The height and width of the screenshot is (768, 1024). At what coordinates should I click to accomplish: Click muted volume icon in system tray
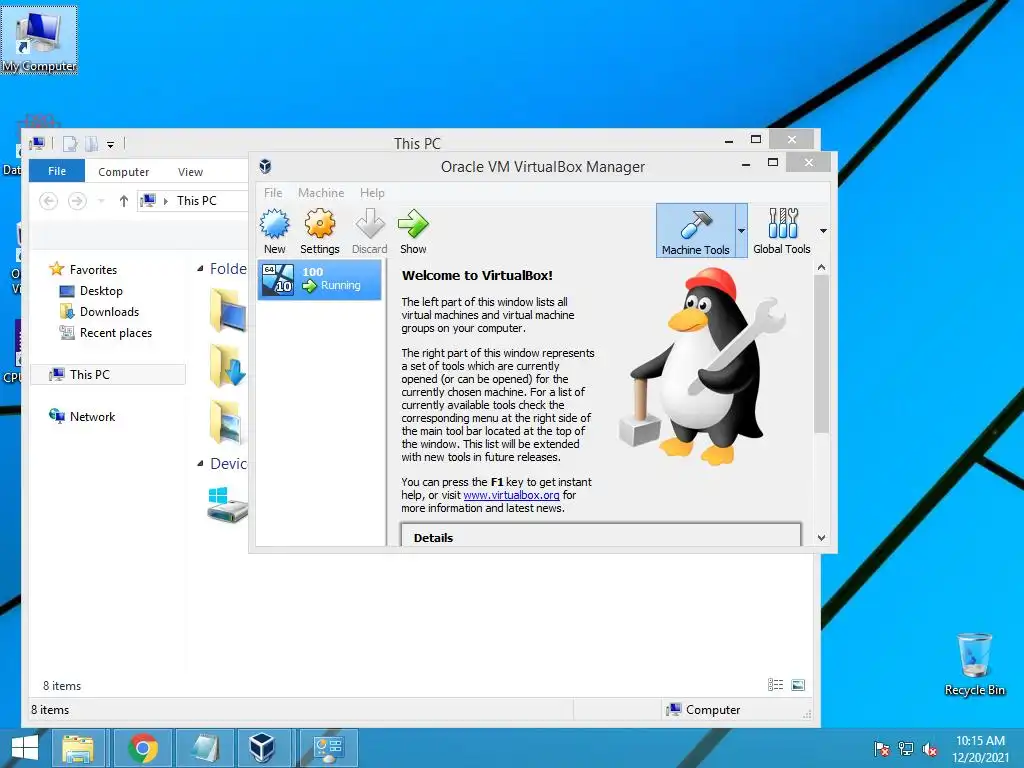click(x=930, y=749)
